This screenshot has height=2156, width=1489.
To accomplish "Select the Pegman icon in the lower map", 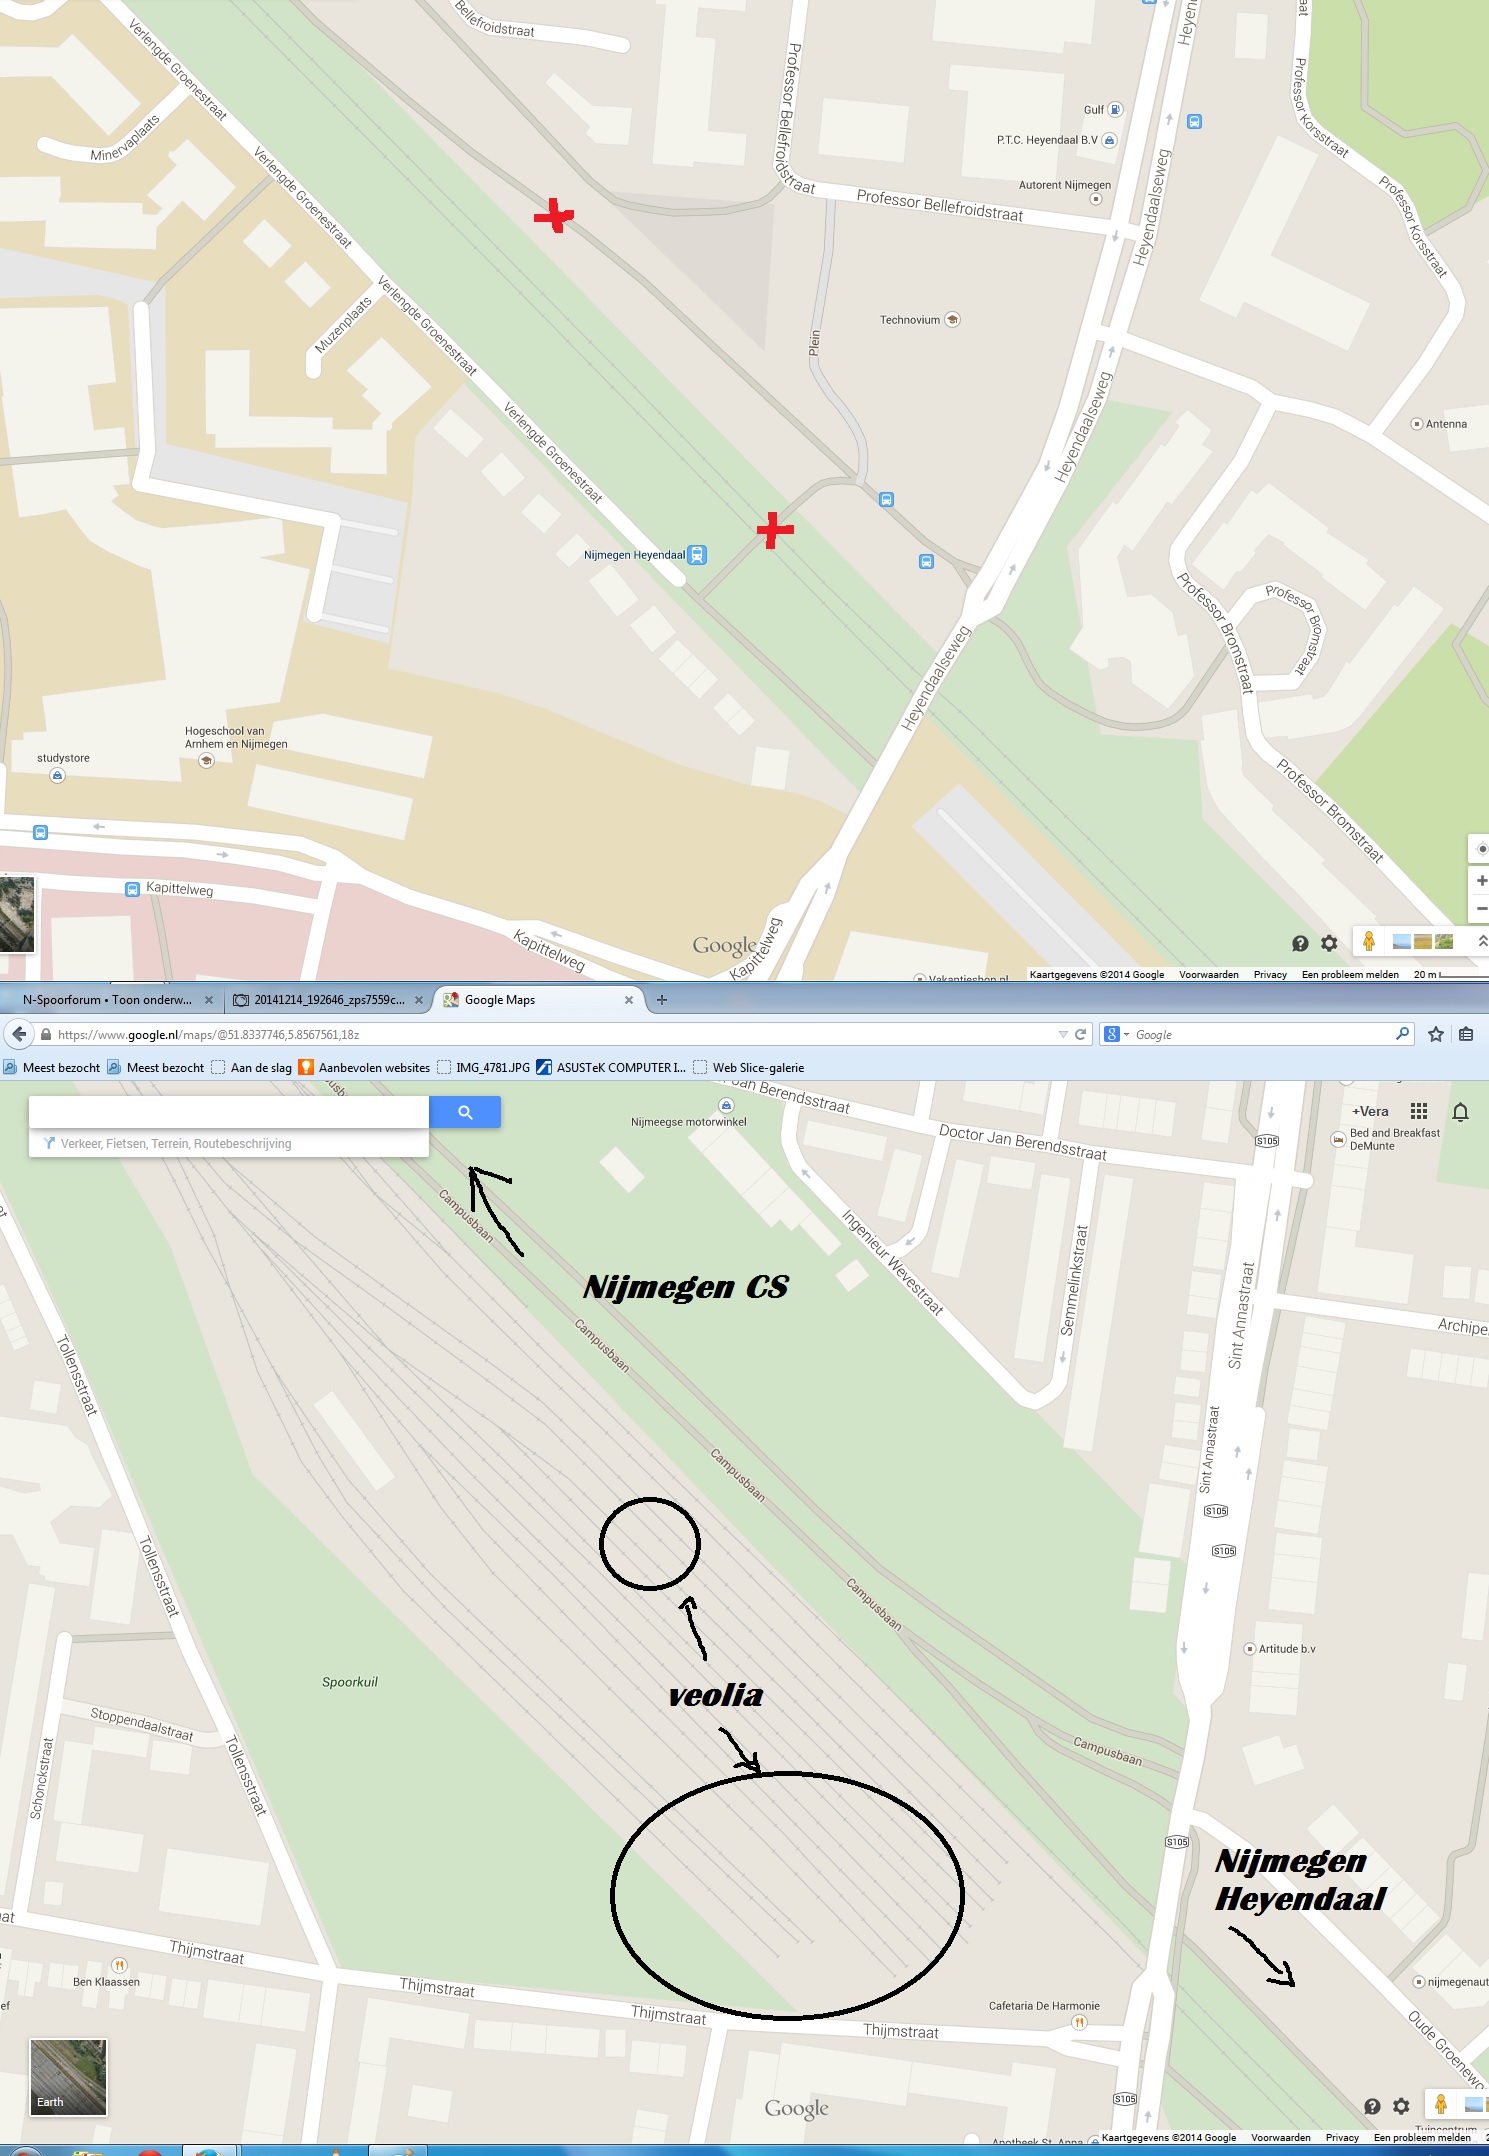I will pos(1441,2104).
